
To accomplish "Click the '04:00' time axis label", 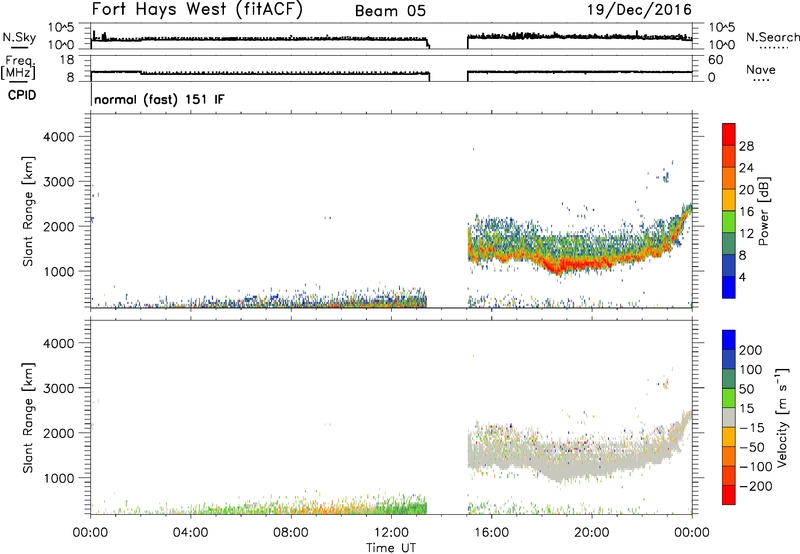I will pos(190,533).
